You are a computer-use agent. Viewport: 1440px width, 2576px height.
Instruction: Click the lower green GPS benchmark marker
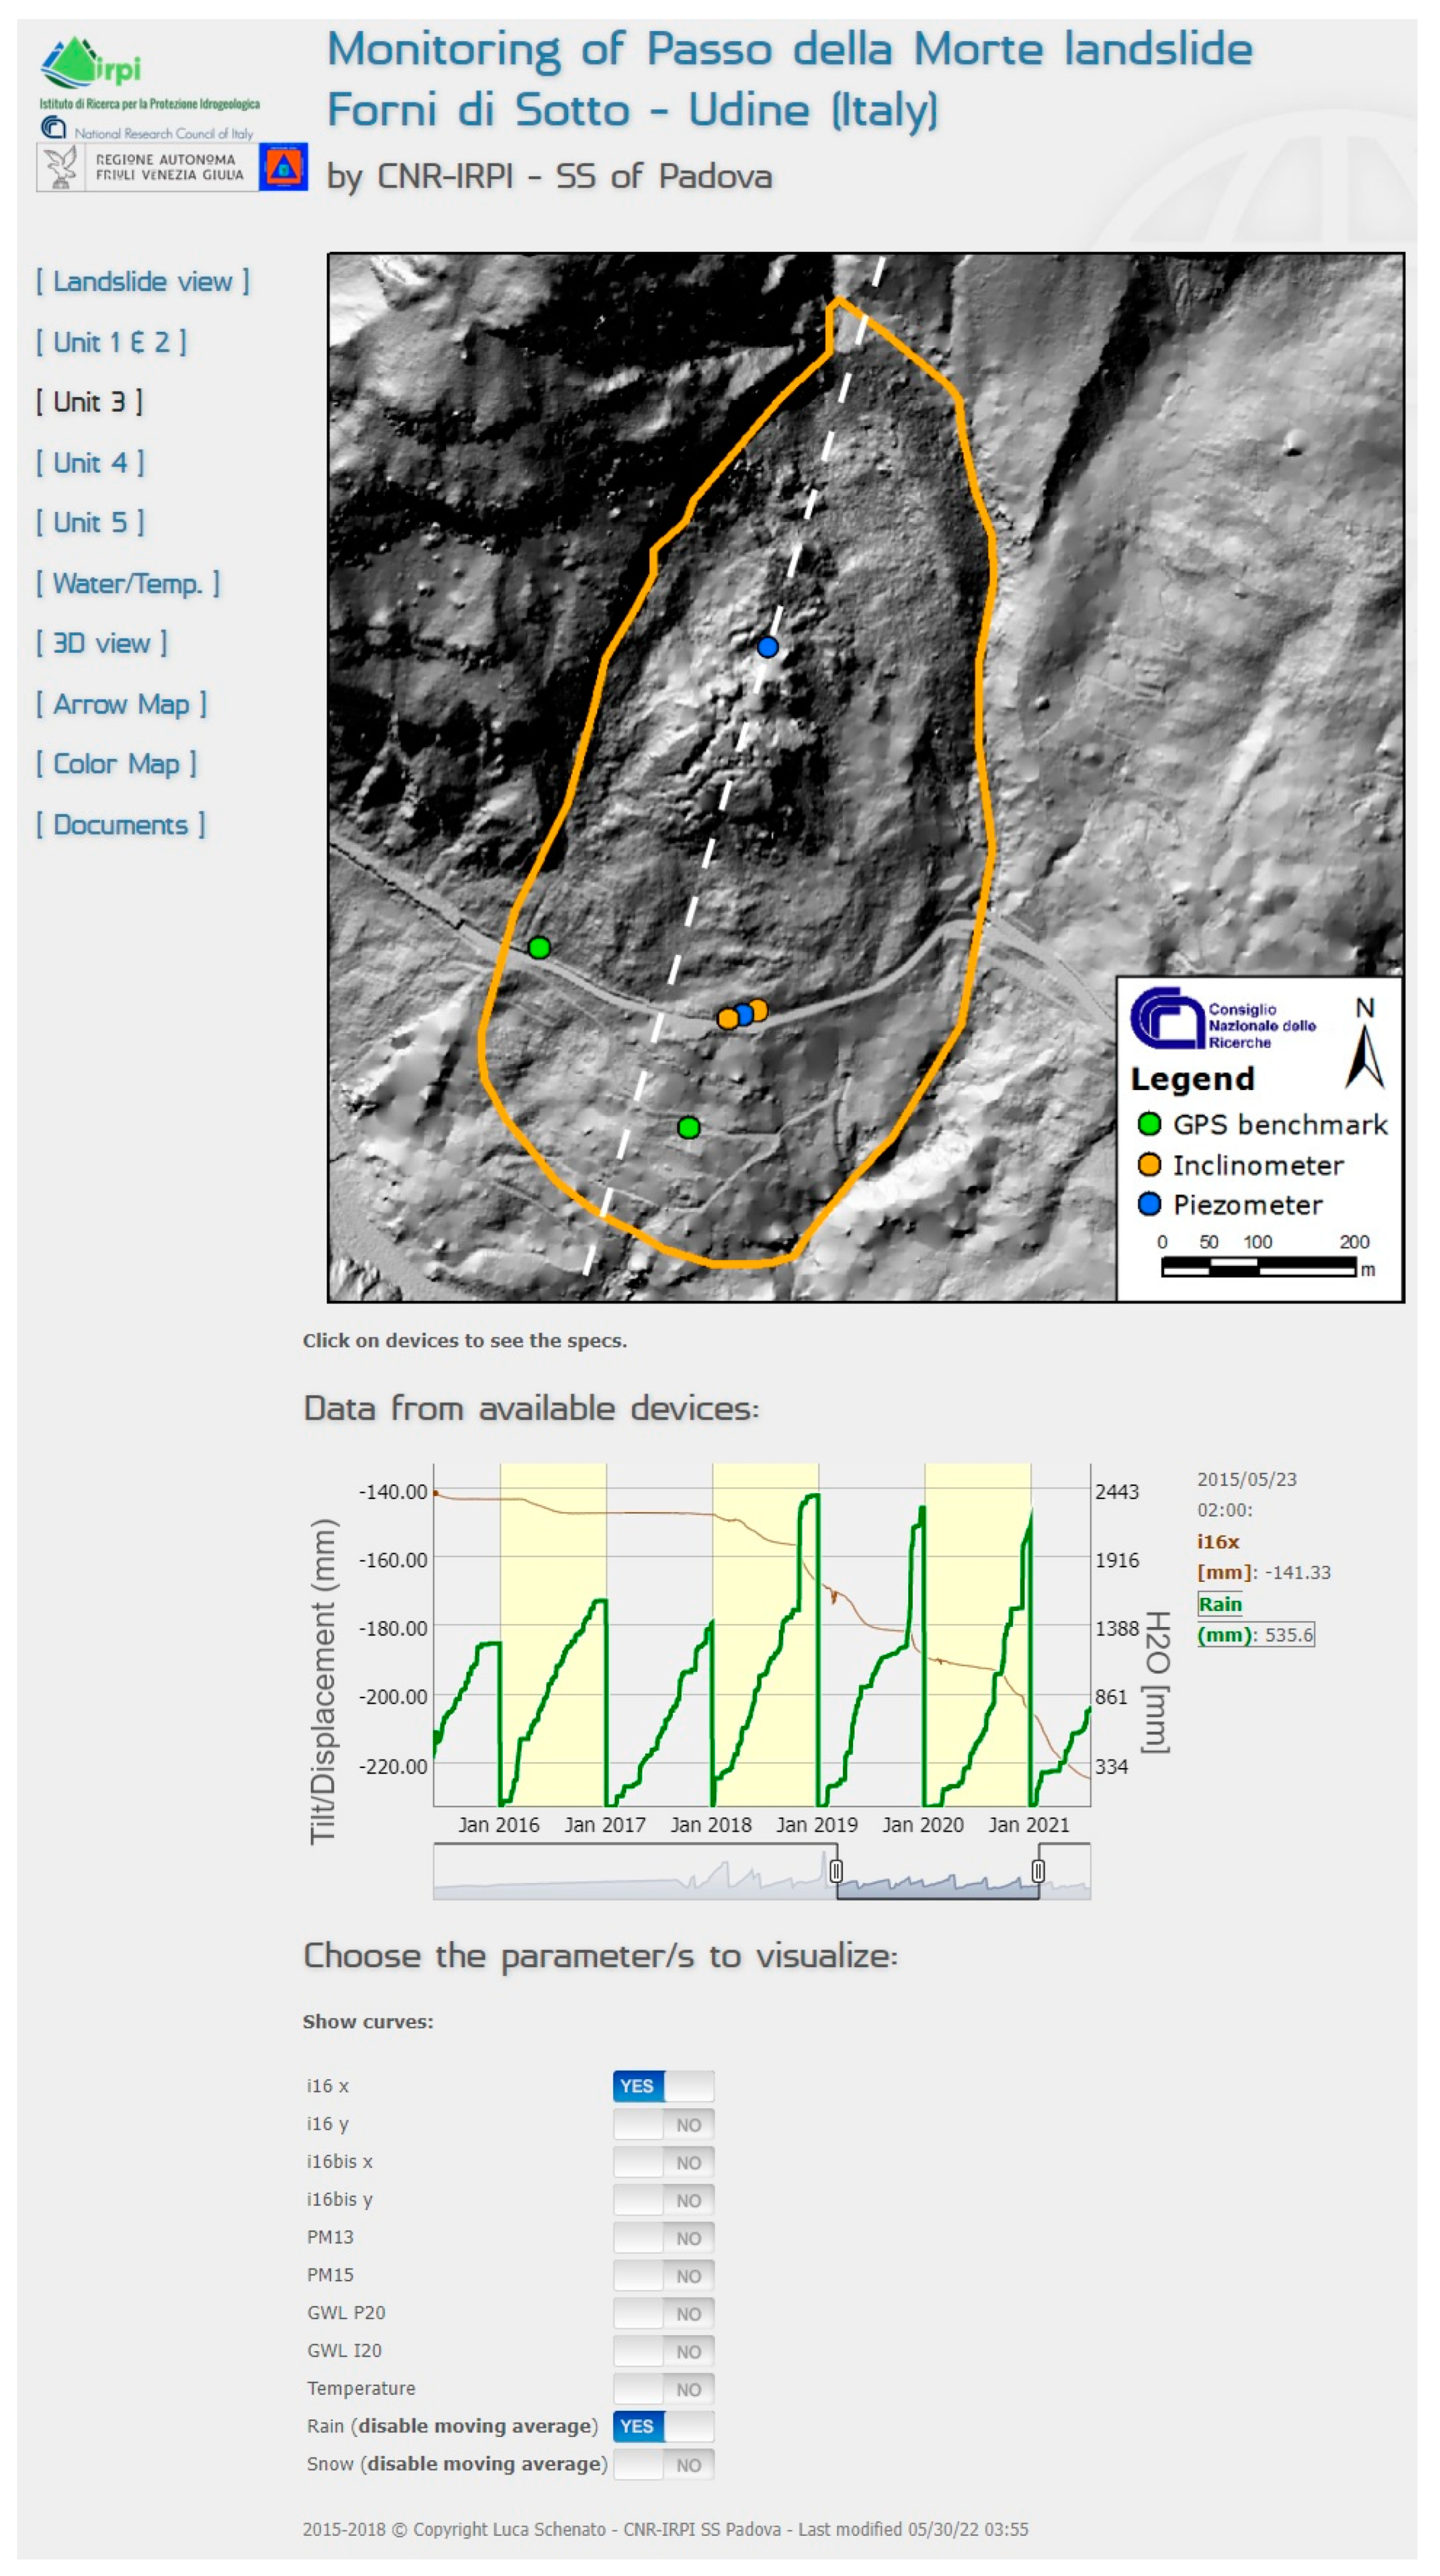click(688, 1128)
